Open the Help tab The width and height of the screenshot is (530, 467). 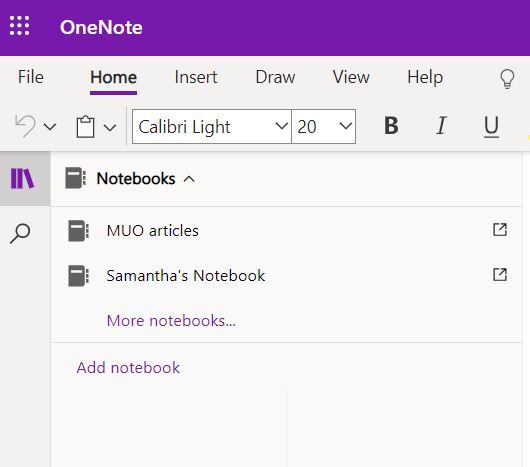pyautogui.click(x=425, y=77)
